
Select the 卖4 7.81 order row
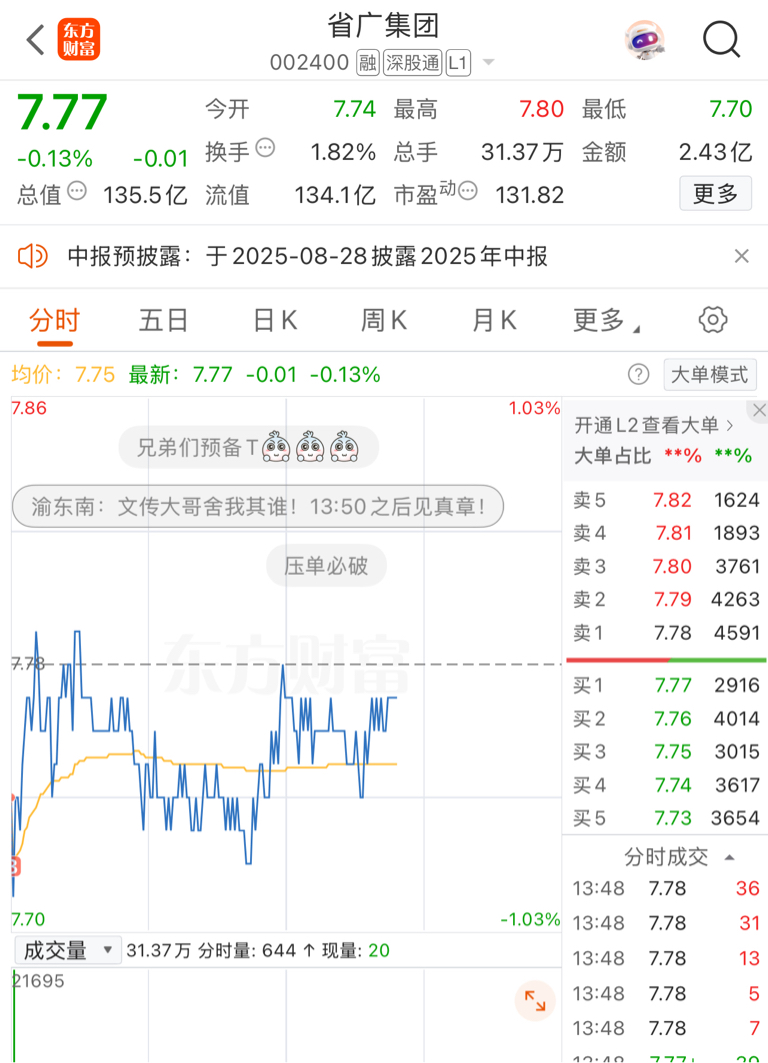tap(666, 534)
